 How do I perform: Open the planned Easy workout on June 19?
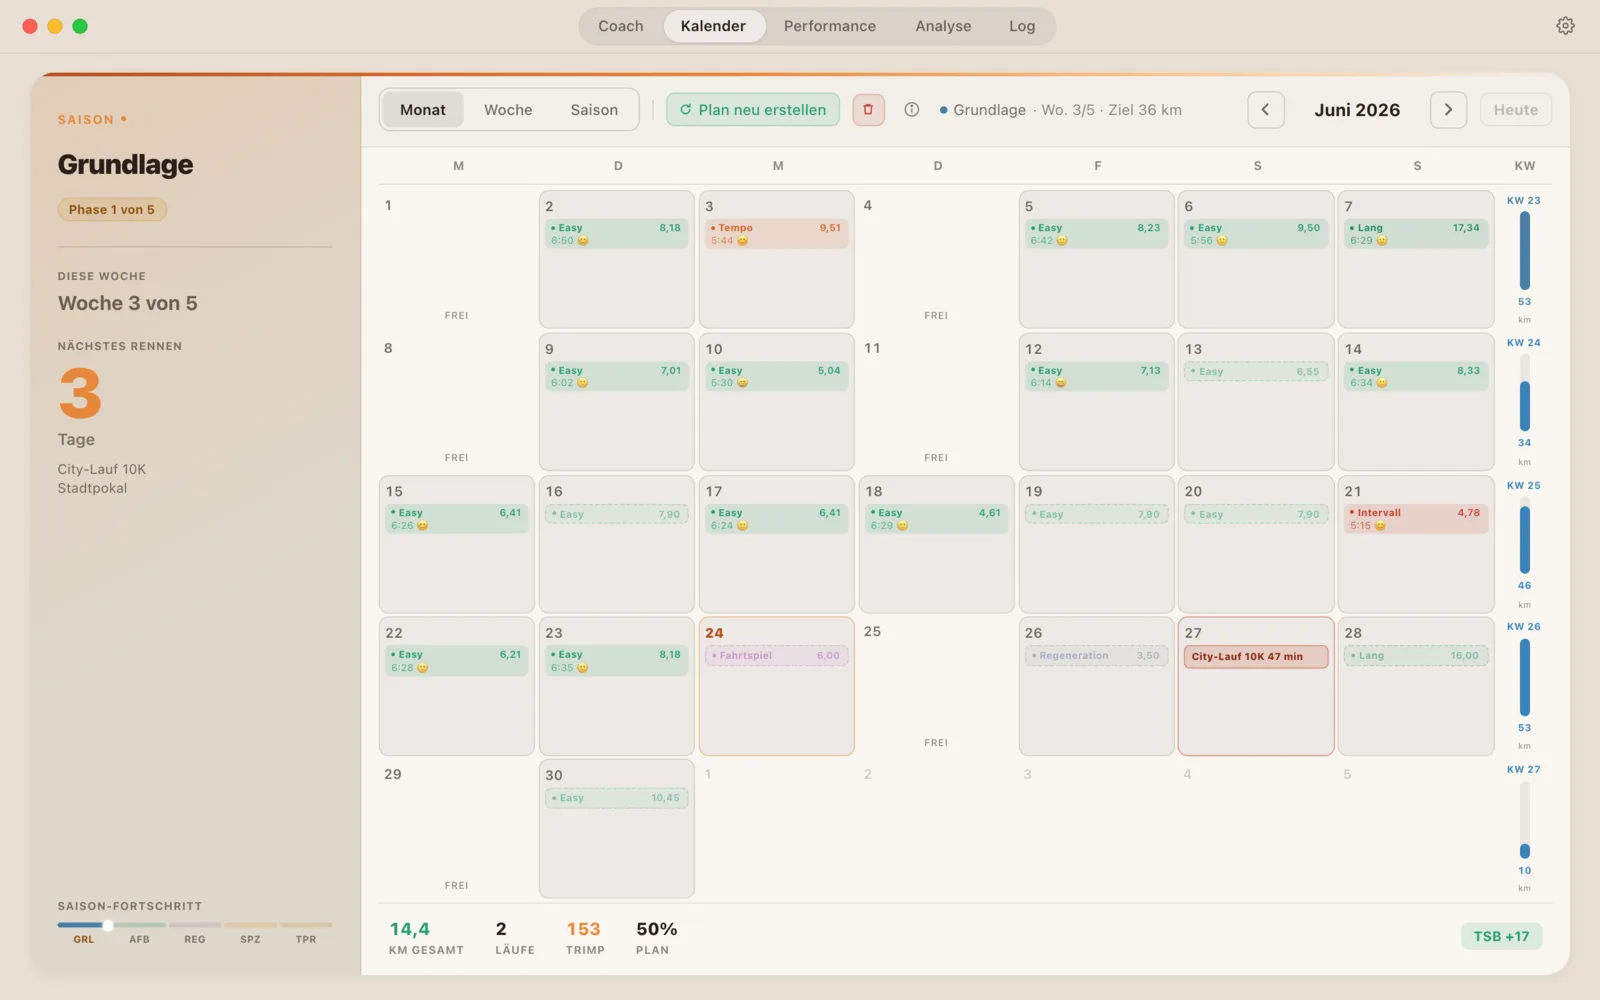pos(1096,515)
